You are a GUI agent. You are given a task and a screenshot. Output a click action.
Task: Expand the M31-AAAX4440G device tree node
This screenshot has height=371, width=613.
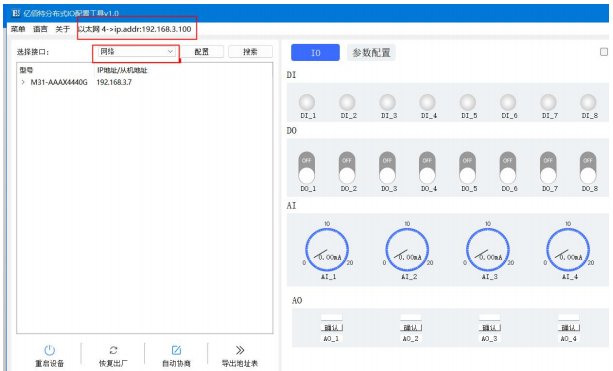23,82
